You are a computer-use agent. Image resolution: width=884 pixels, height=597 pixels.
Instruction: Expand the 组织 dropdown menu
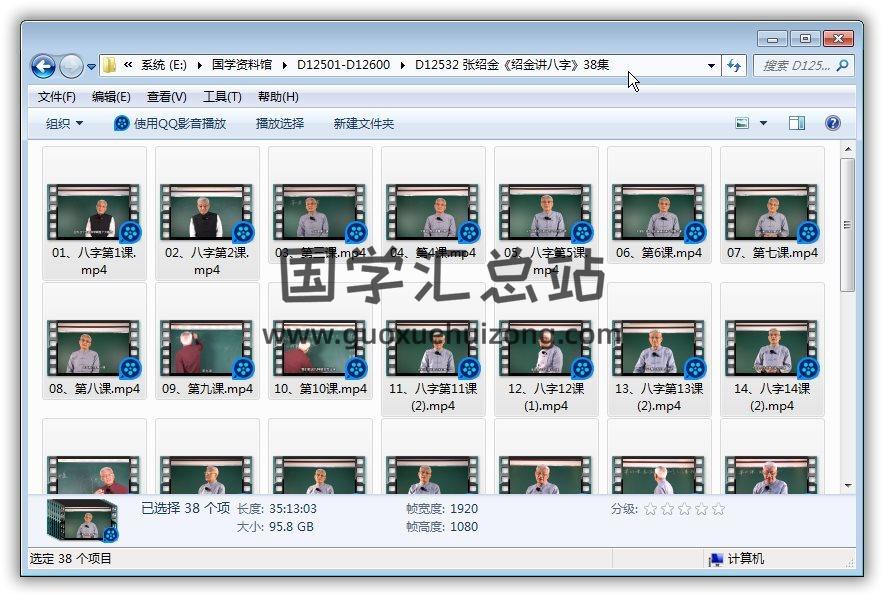pos(65,123)
